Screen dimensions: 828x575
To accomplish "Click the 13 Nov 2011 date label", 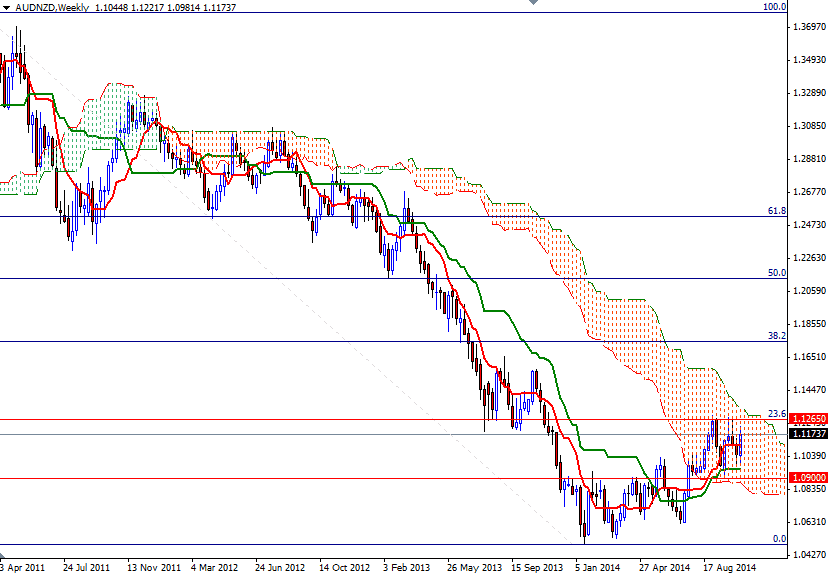I will point(154,568).
